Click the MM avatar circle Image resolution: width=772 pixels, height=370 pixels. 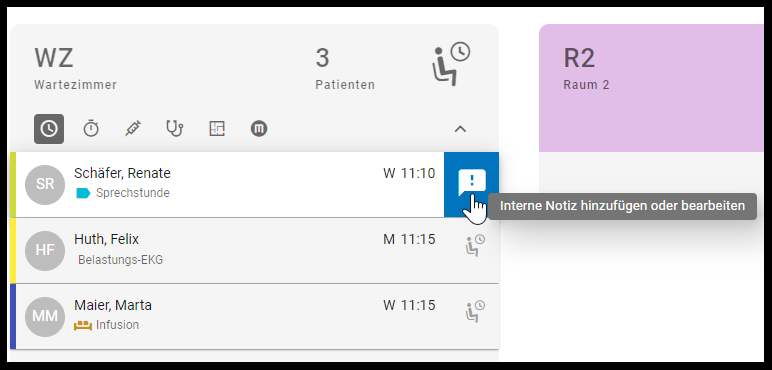click(x=45, y=316)
